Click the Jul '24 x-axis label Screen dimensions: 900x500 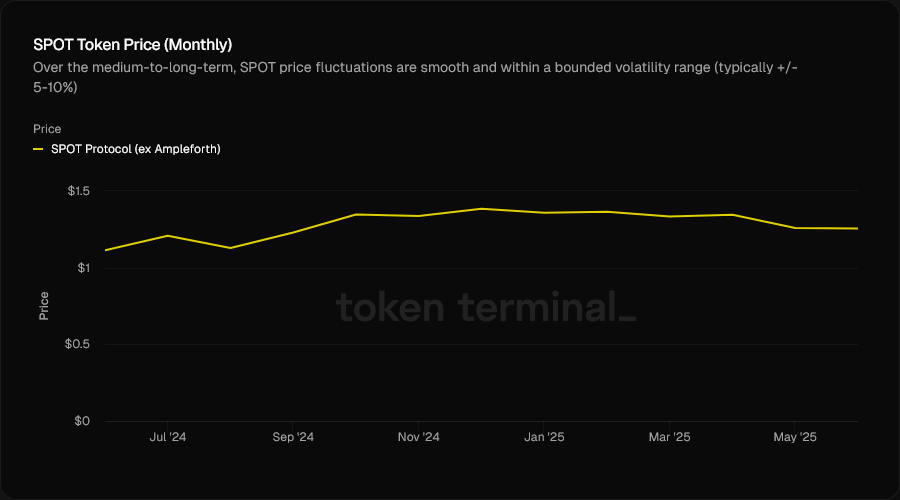click(x=167, y=437)
